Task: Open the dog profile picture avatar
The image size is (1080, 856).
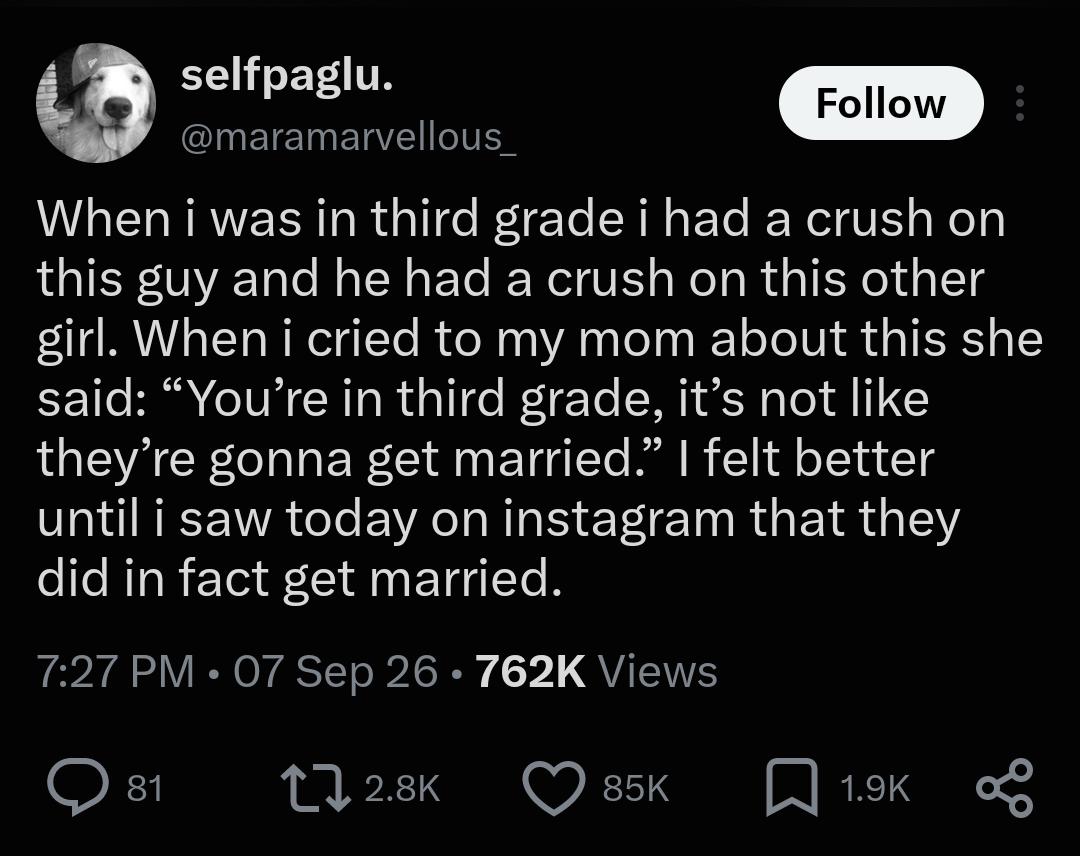Action: [x=96, y=103]
